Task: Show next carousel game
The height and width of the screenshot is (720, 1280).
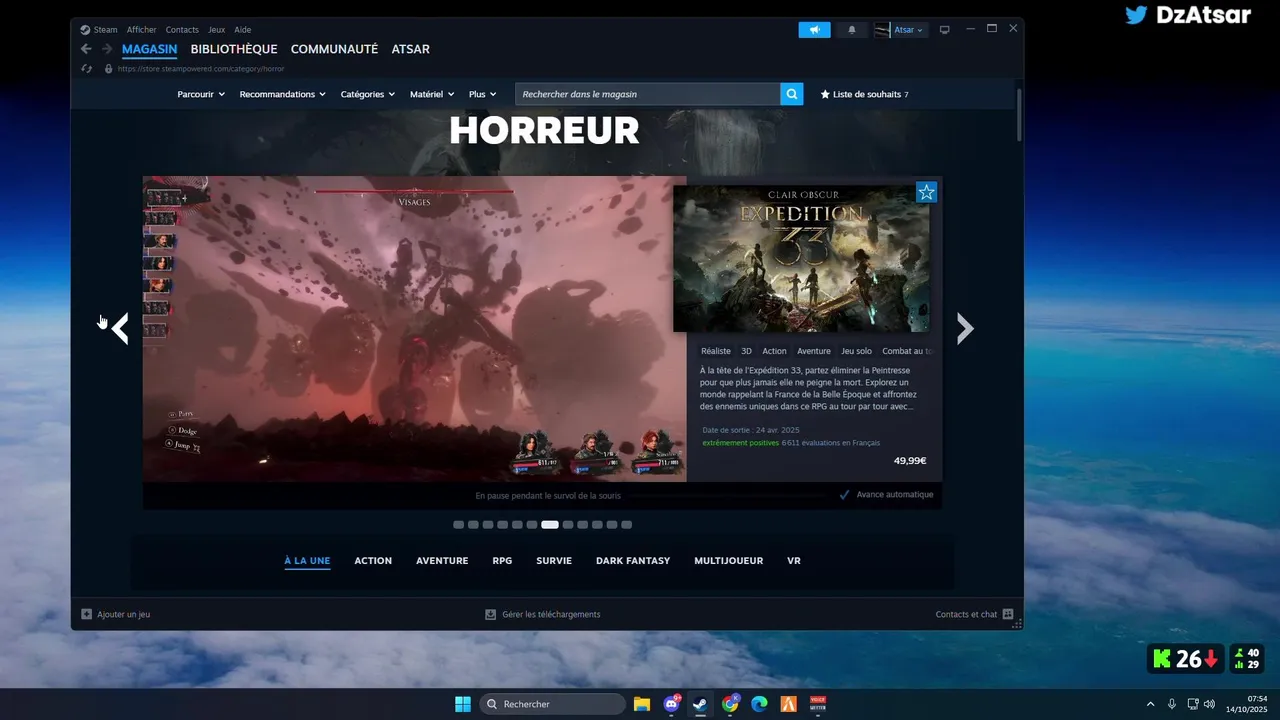Action: (x=965, y=328)
